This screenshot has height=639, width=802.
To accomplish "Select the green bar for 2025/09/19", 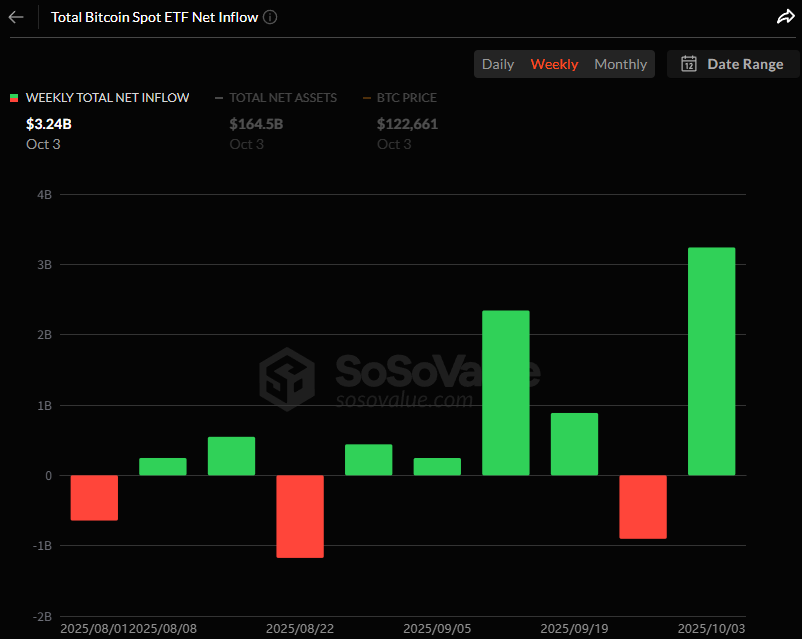I will (574, 444).
